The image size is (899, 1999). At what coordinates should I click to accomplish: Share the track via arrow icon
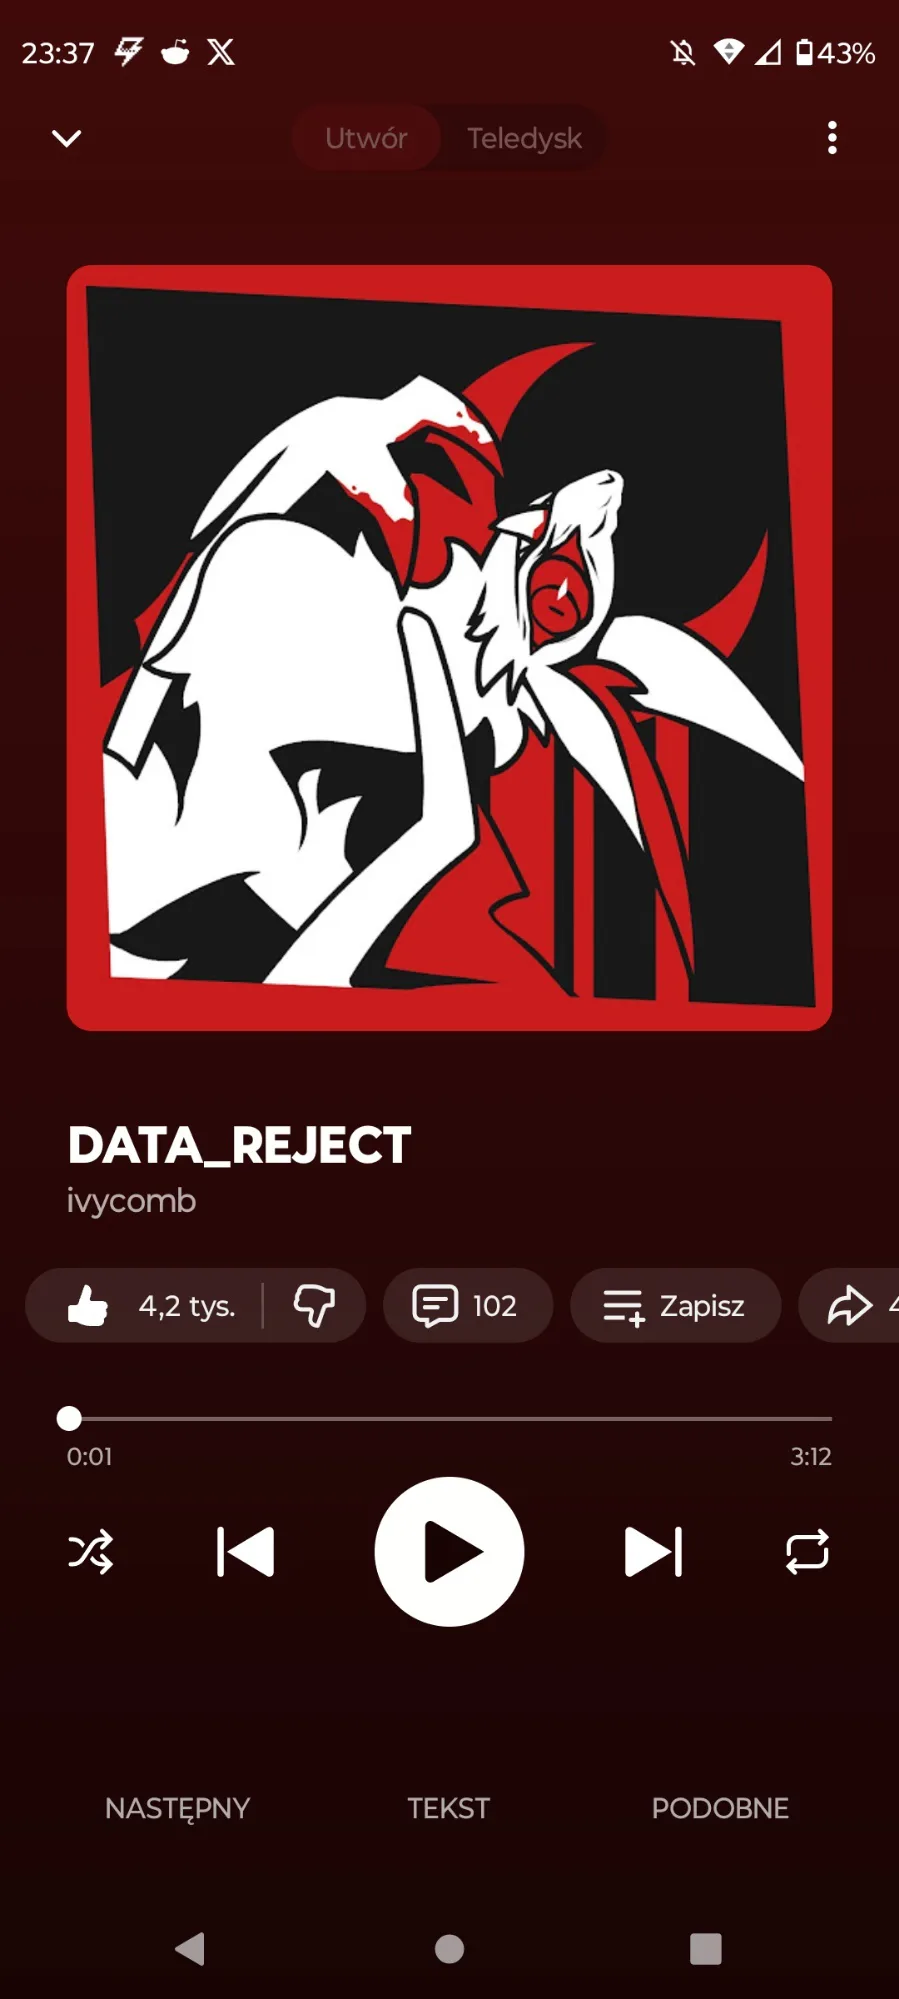click(x=850, y=1306)
